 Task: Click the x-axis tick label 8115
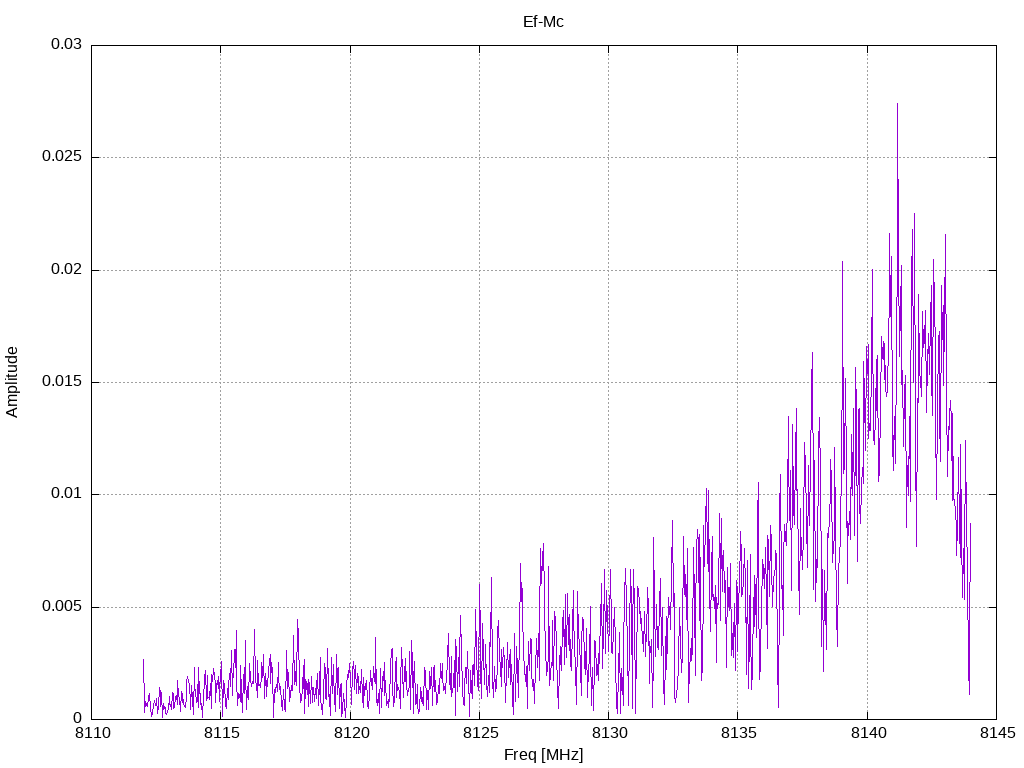click(x=221, y=733)
